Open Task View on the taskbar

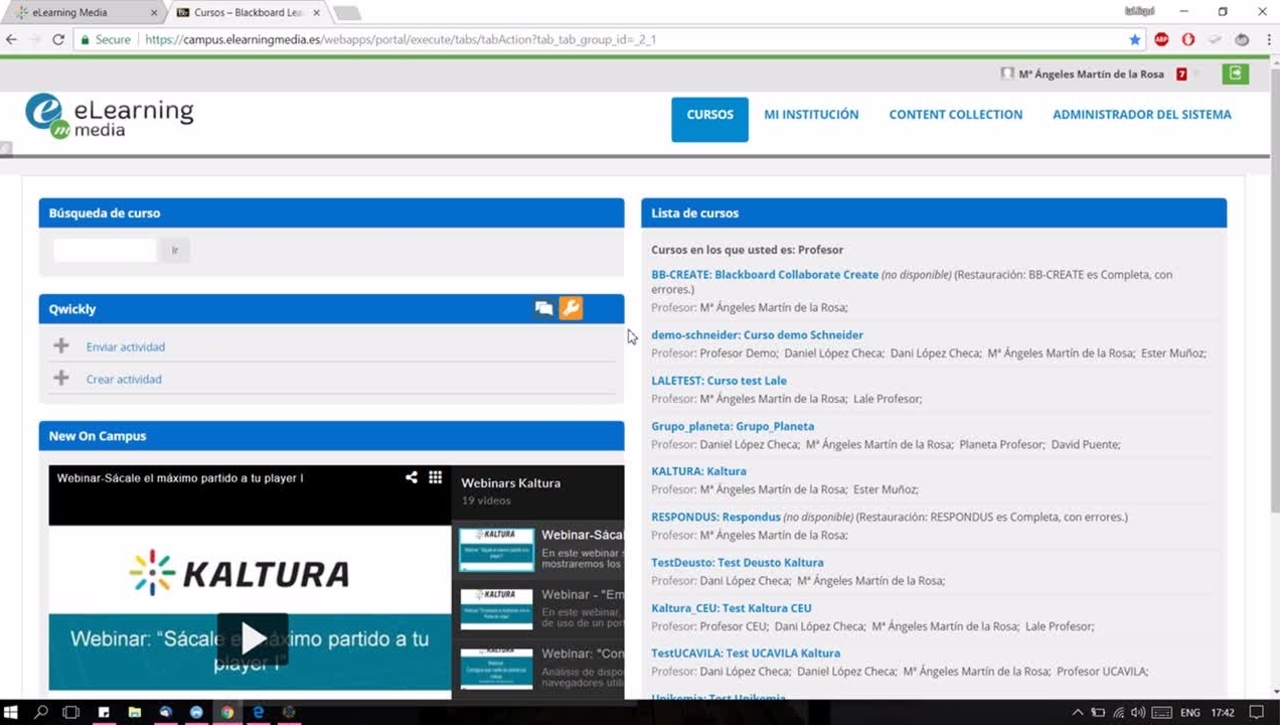pyautogui.click(x=71, y=713)
